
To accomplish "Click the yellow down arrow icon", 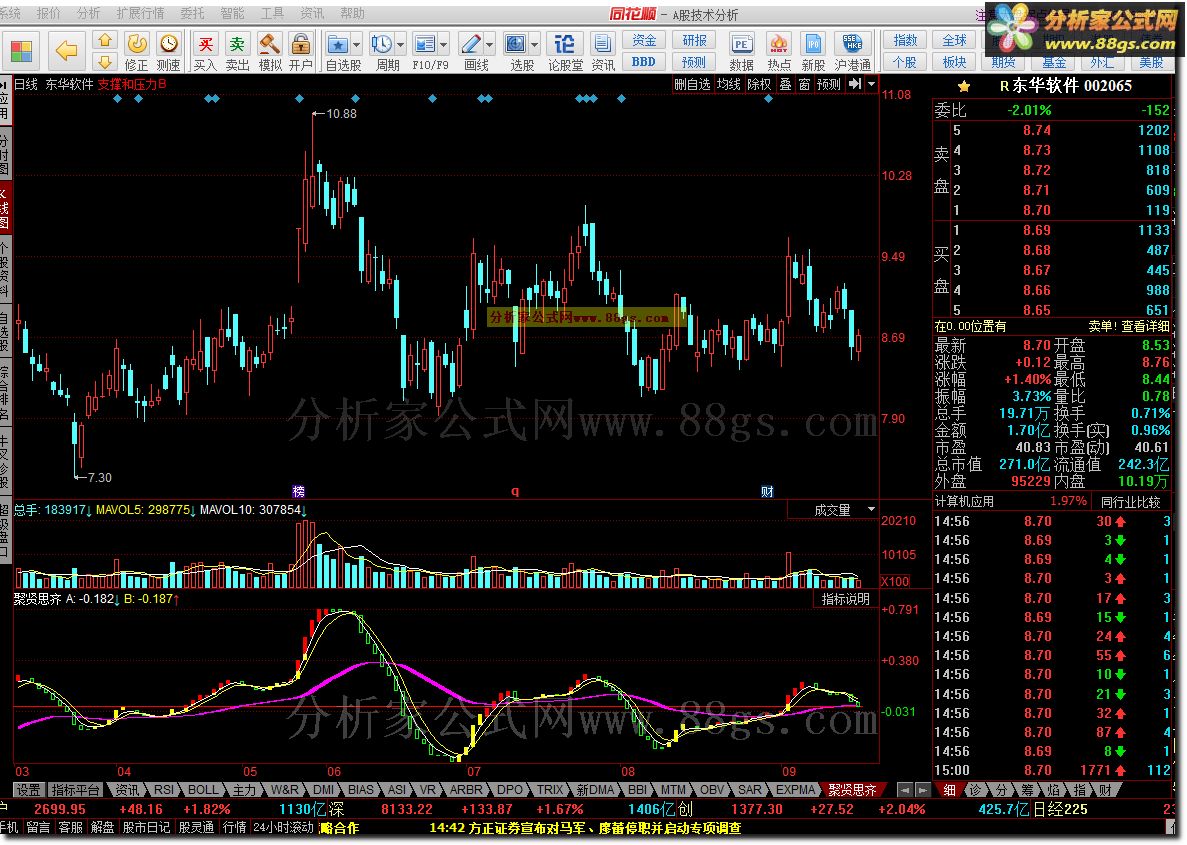I will click(105, 61).
